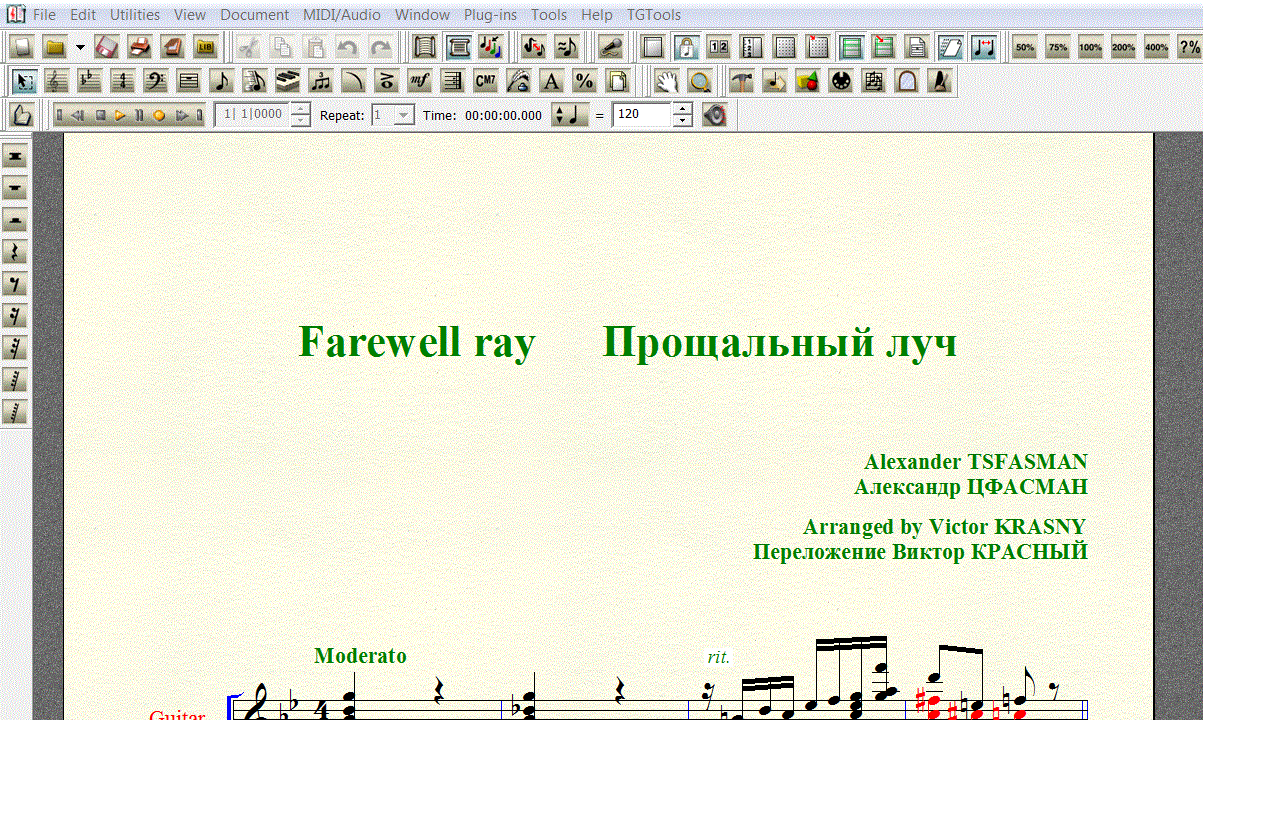Screen dimensions: 1274x817
Task: Click the Stop button in playback controls
Action: tap(100, 115)
